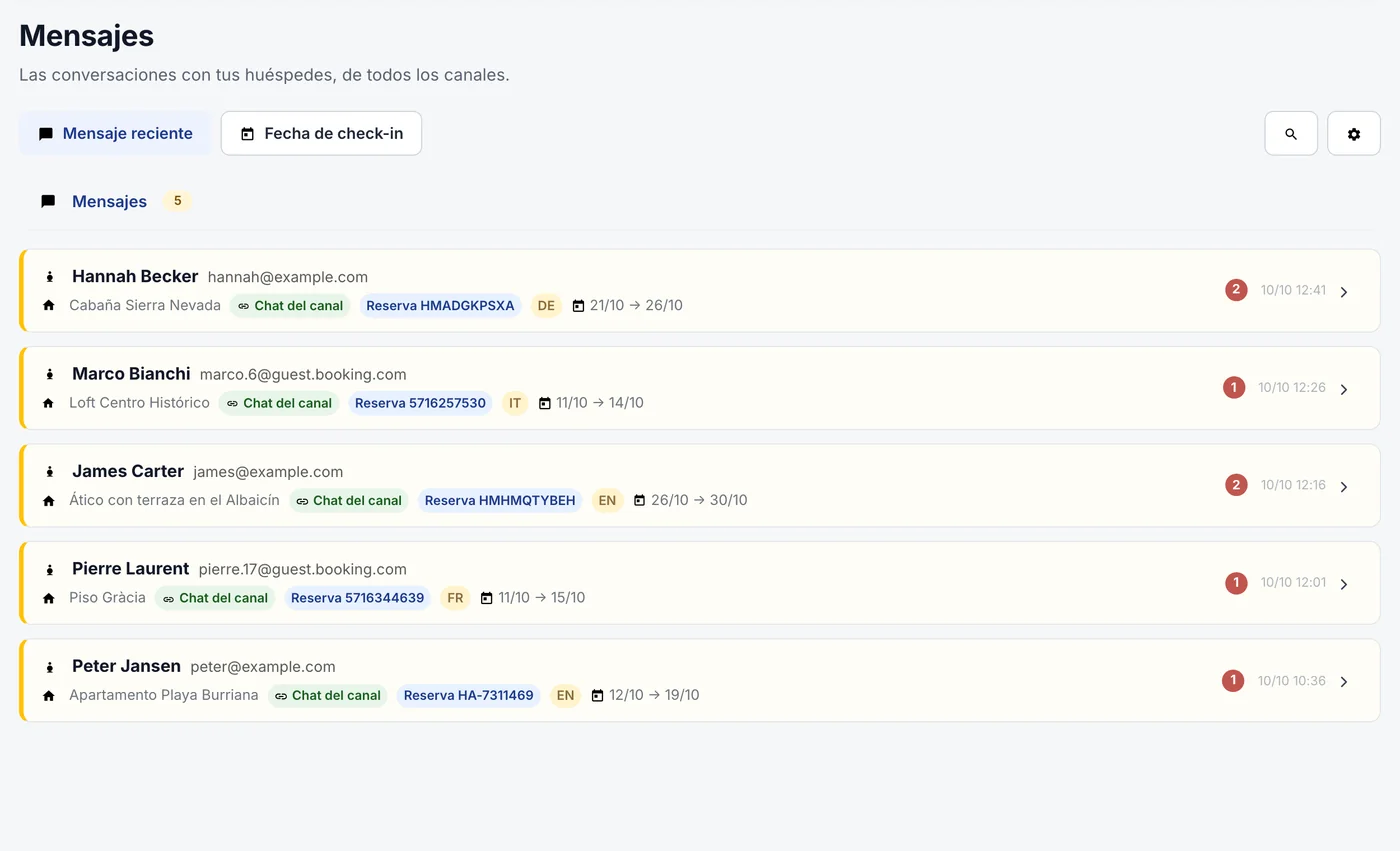
Task: Click the IT language tag
Action: (x=515, y=403)
